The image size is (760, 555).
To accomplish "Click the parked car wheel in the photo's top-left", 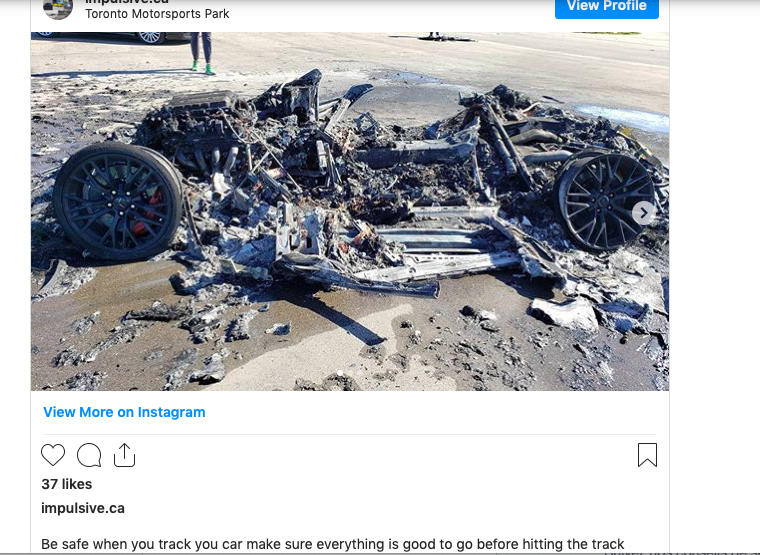I will [152, 37].
